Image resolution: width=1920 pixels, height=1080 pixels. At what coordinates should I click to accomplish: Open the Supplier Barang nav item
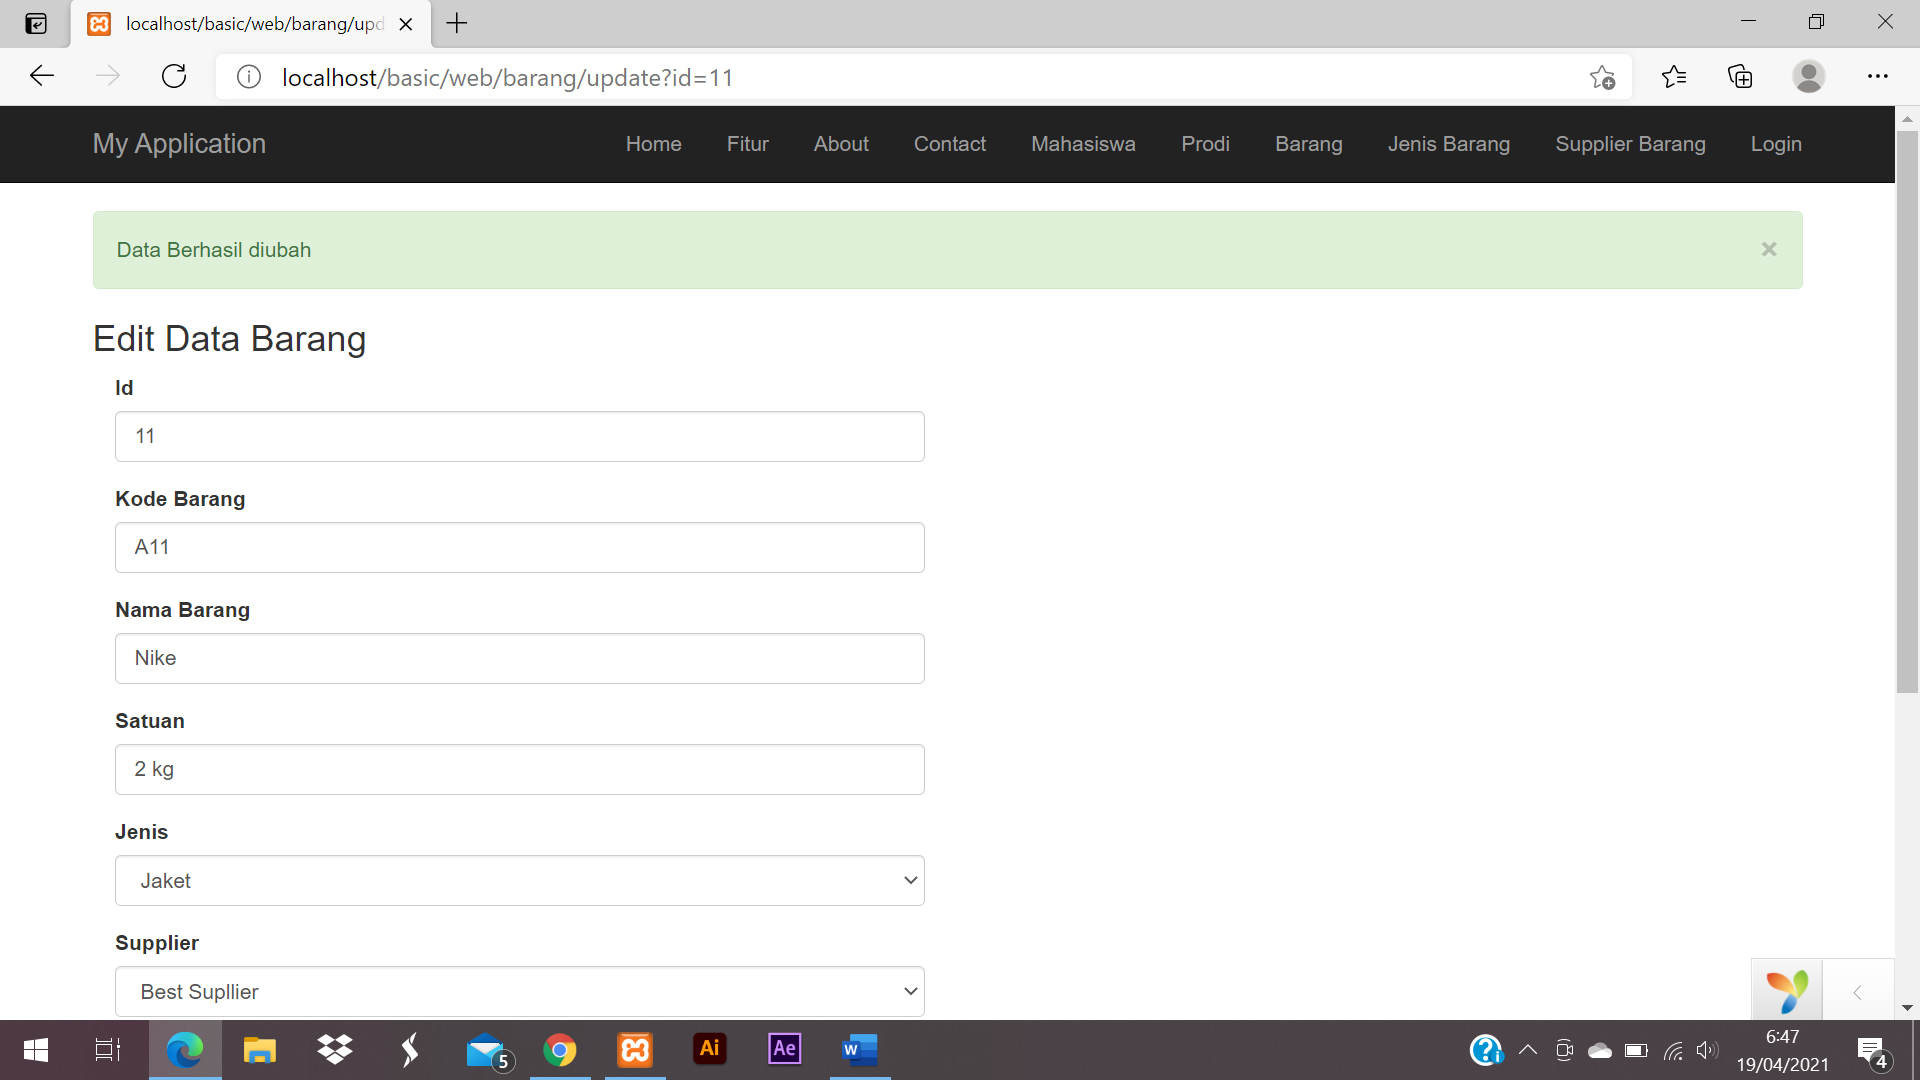click(1630, 144)
